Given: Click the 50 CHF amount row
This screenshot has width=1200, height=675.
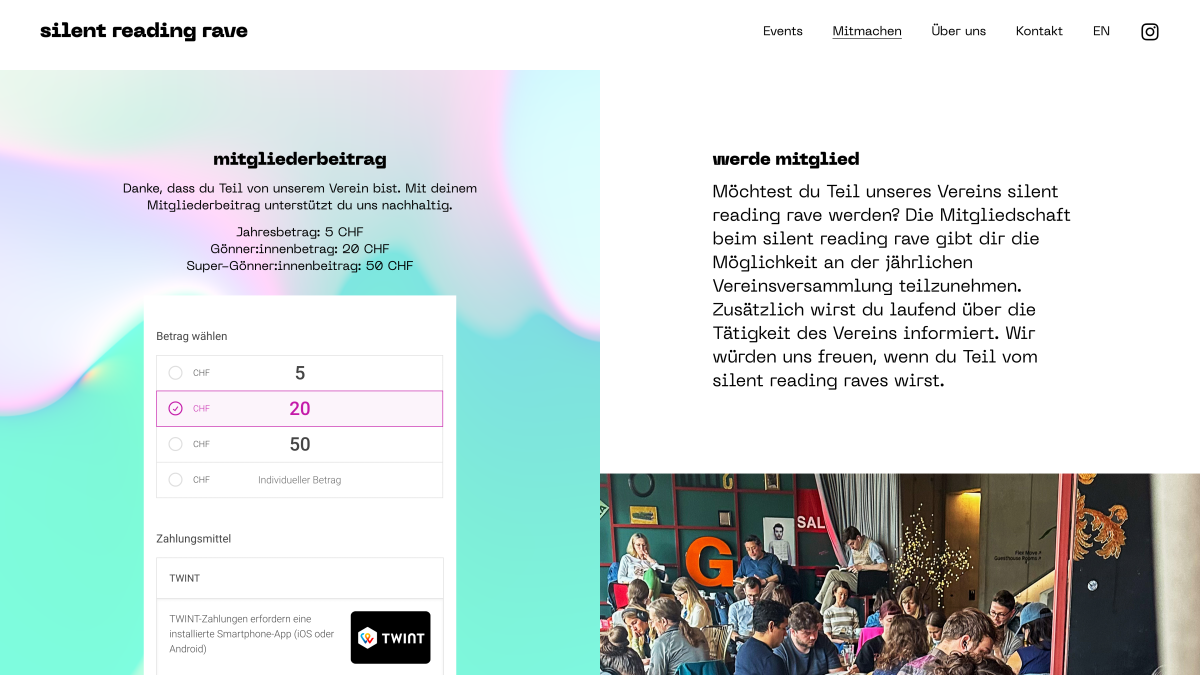Looking at the screenshot, I should point(300,444).
